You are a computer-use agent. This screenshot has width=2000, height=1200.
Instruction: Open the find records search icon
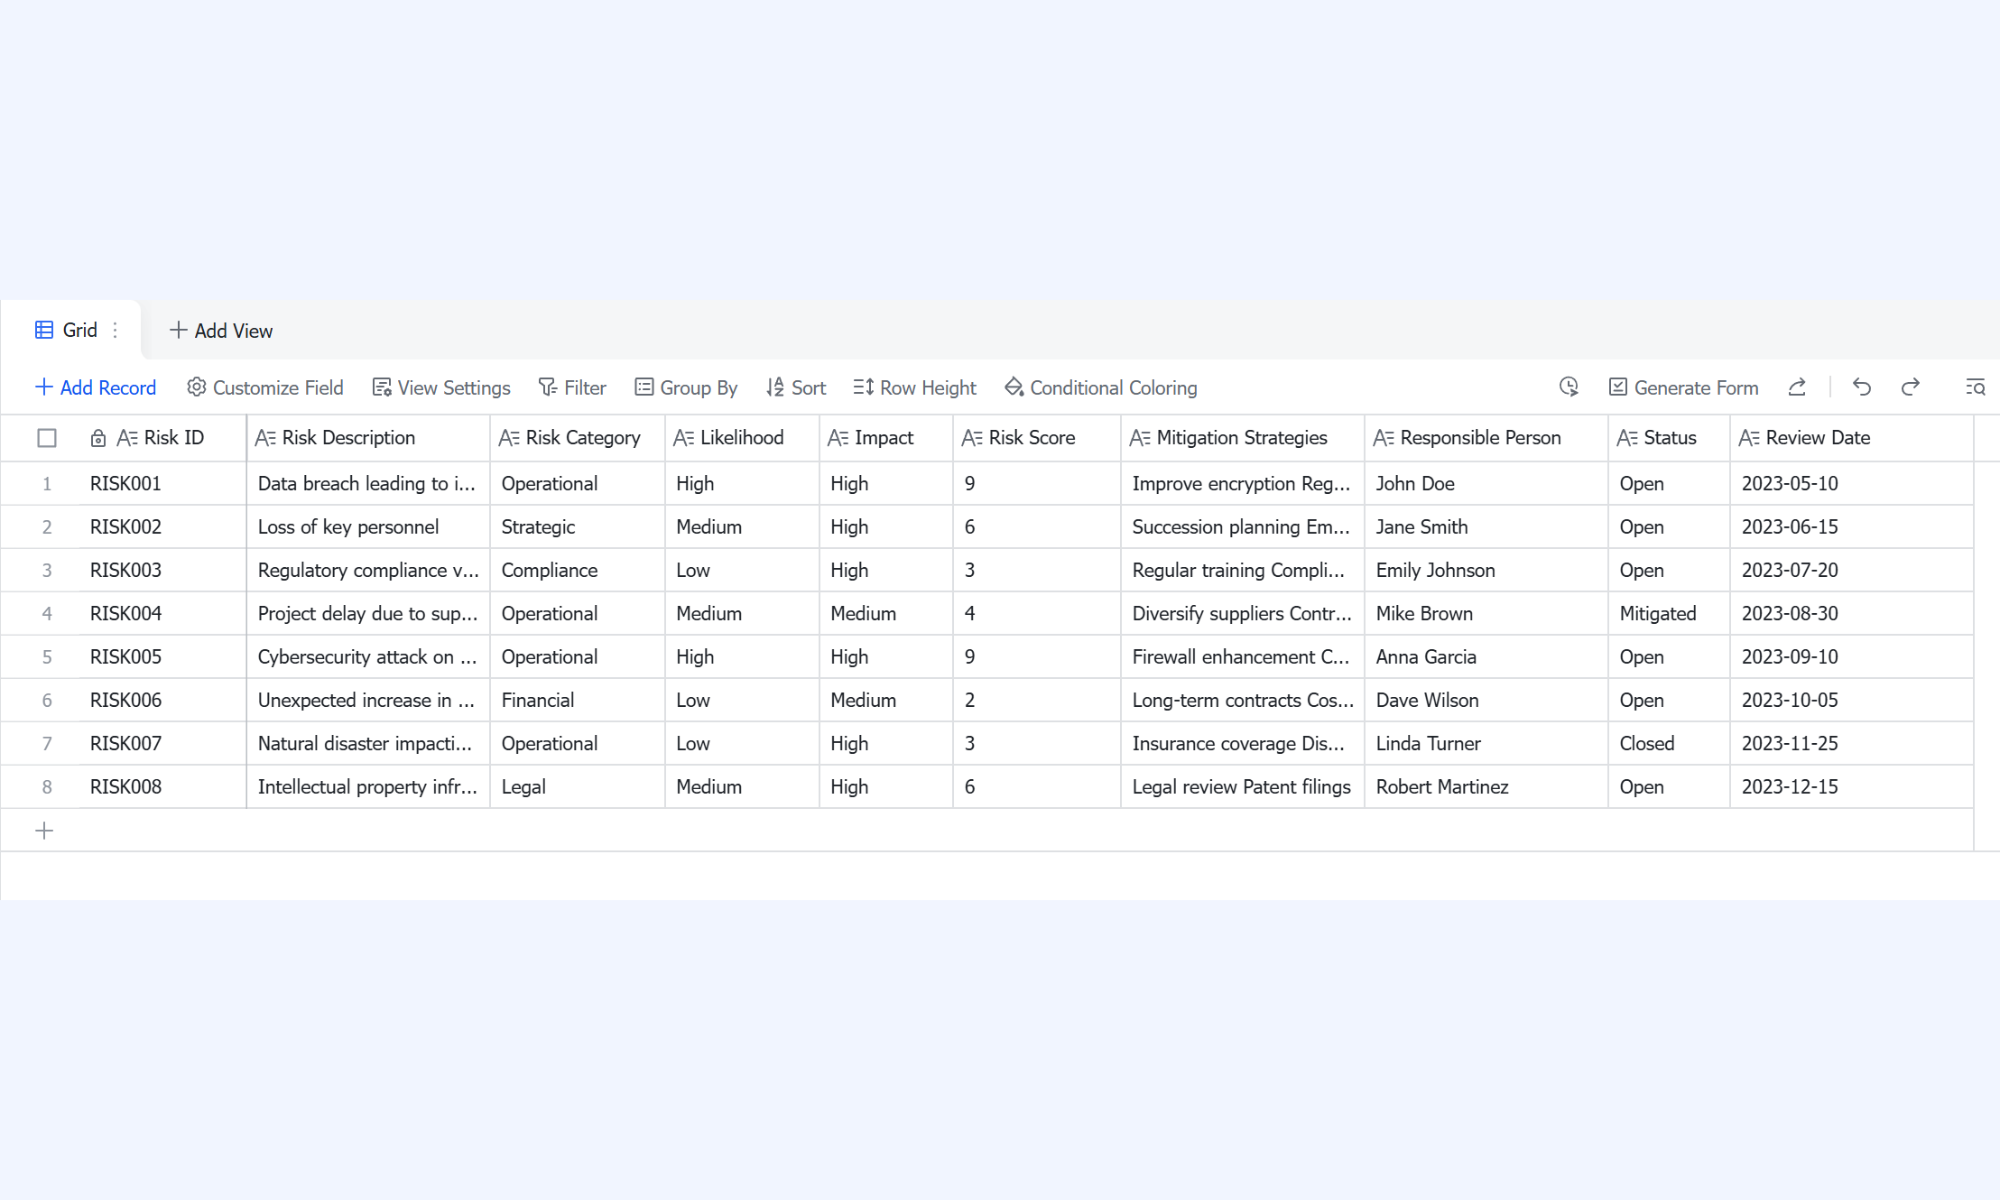(1975, 387)
